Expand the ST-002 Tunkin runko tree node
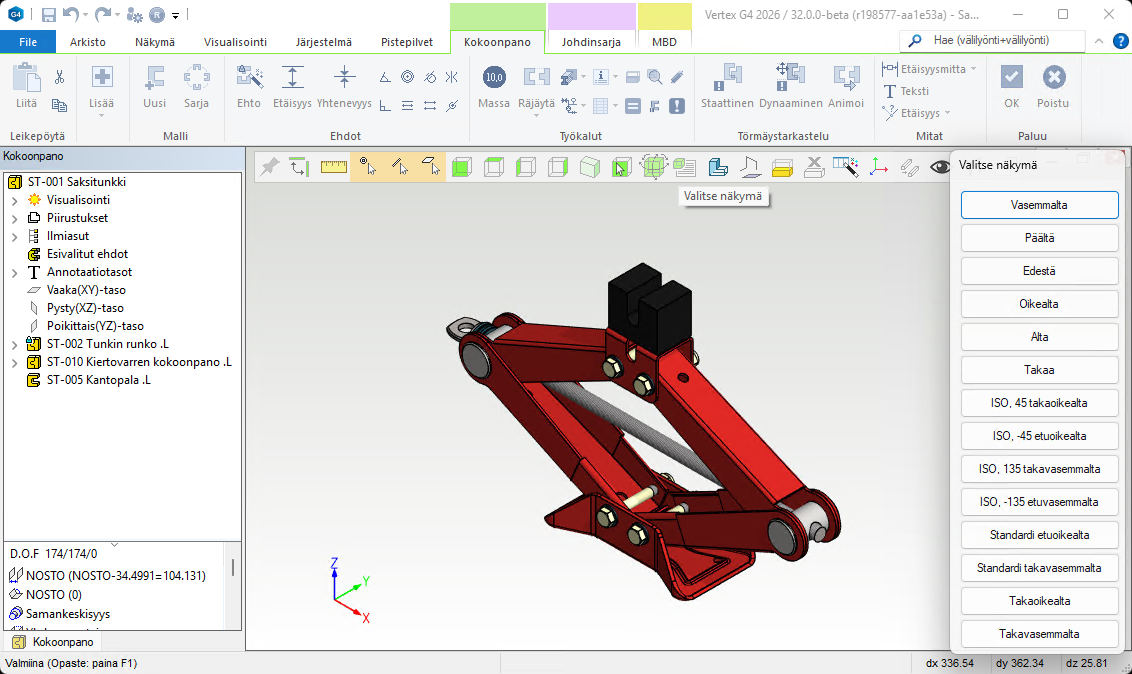1132x674 pixels. coord(14,345)
